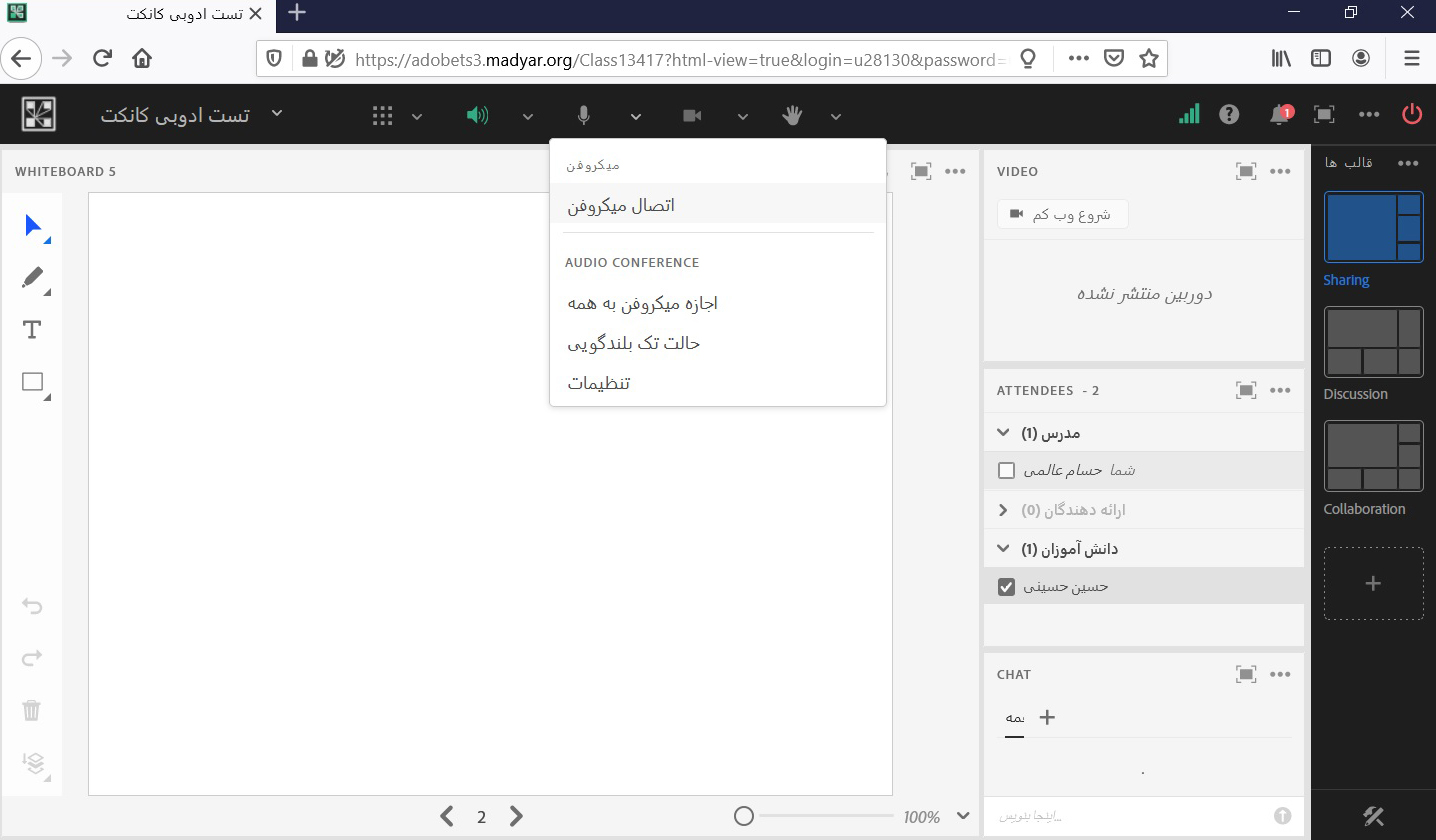The image size is (1436, 840).
Task: Adjust the whiteboard zoom slider handle
Action: pyautogui.click(x=743, y=816)
